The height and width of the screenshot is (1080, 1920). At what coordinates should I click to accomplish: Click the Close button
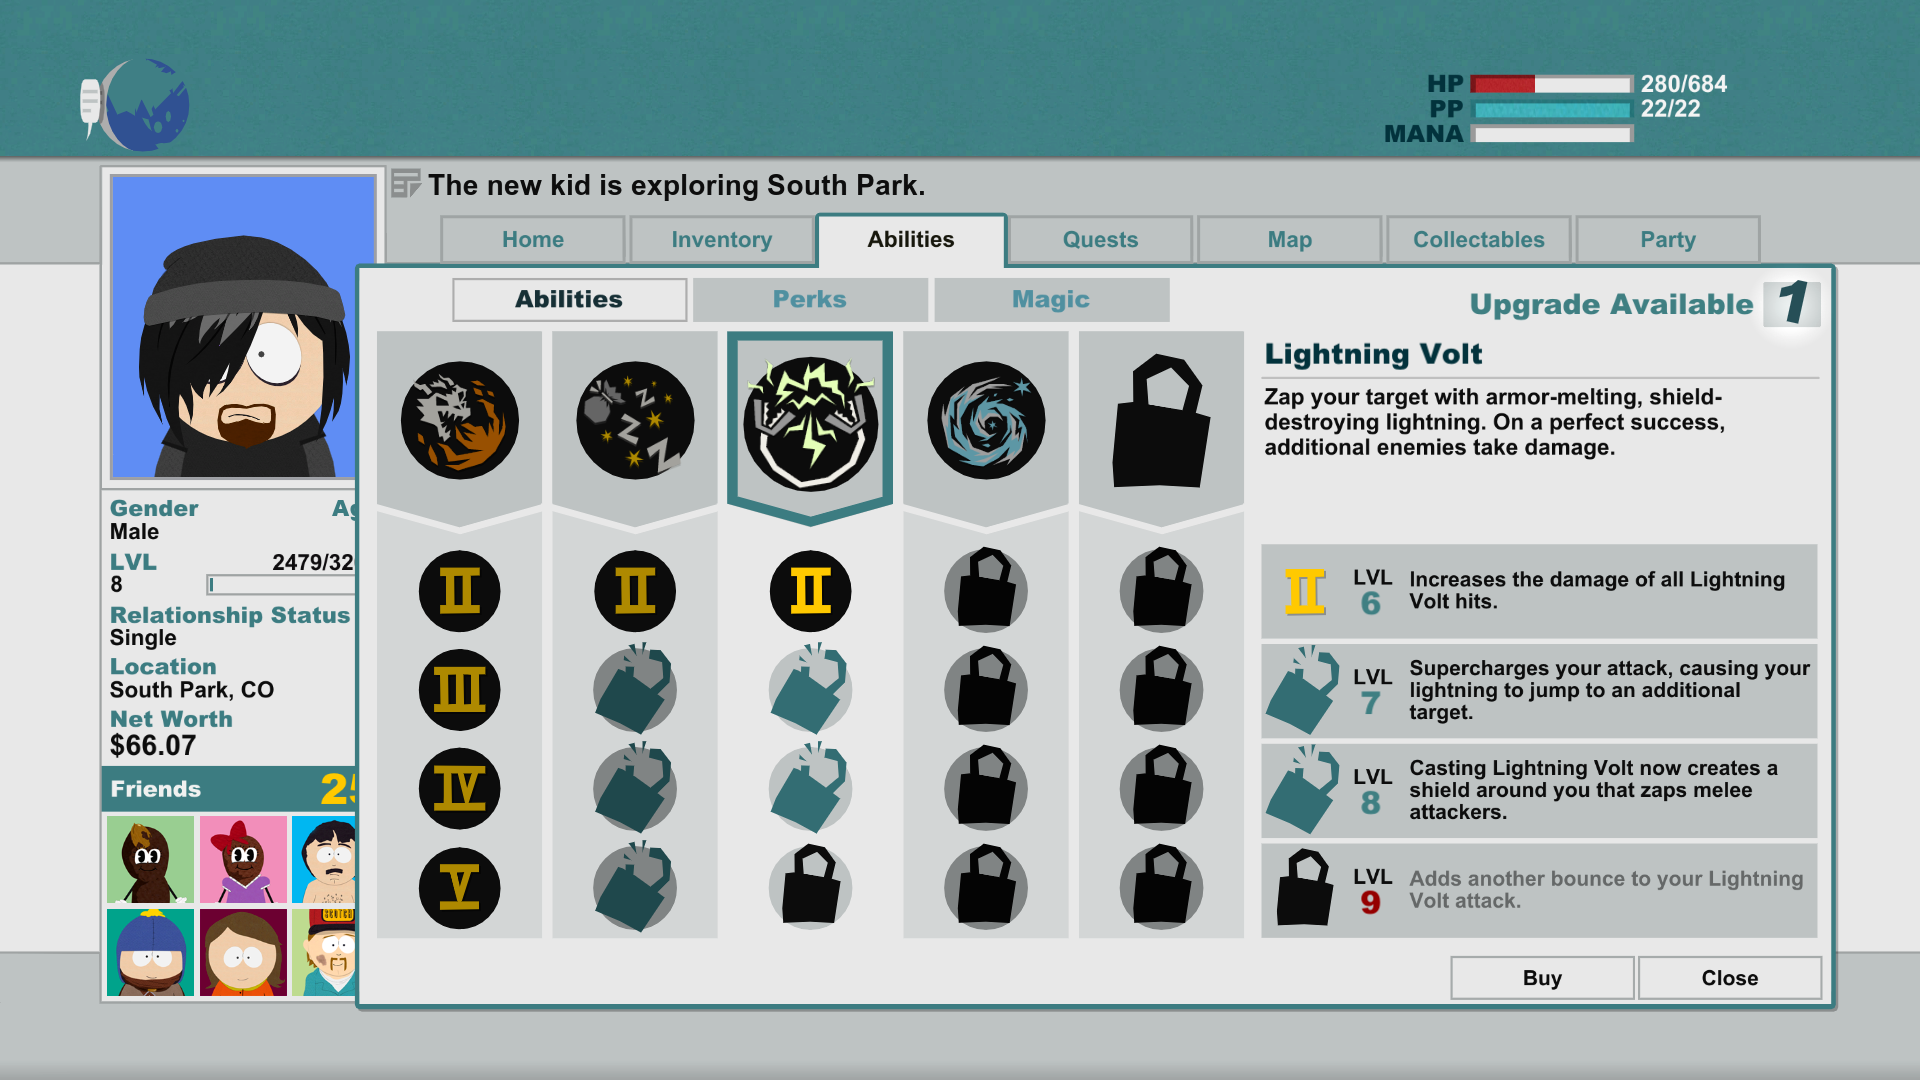click(x=1730, y=978)
